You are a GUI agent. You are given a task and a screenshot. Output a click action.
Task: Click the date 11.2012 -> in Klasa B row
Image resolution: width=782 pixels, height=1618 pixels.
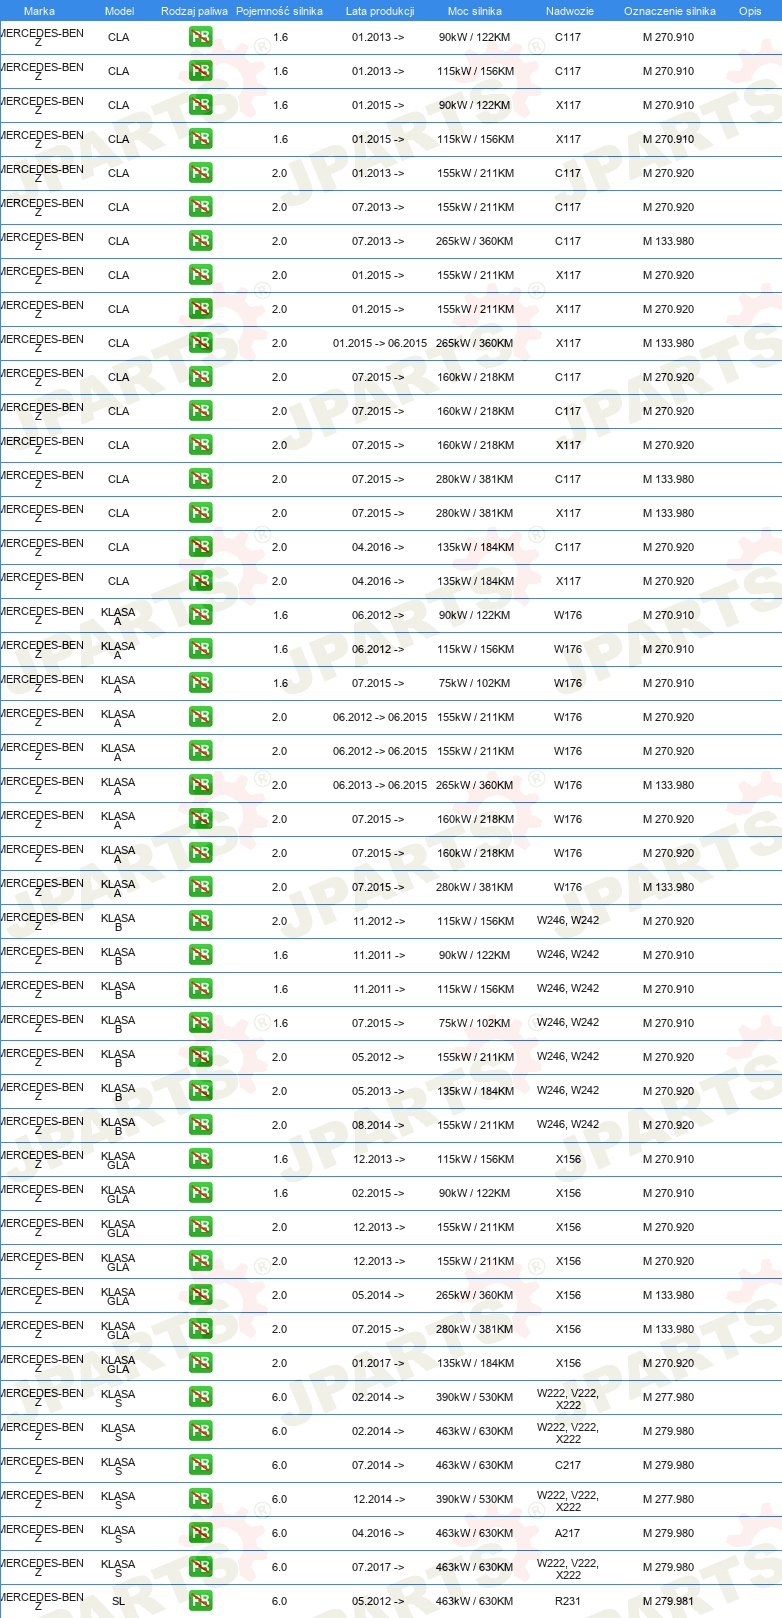coord(378,921)
